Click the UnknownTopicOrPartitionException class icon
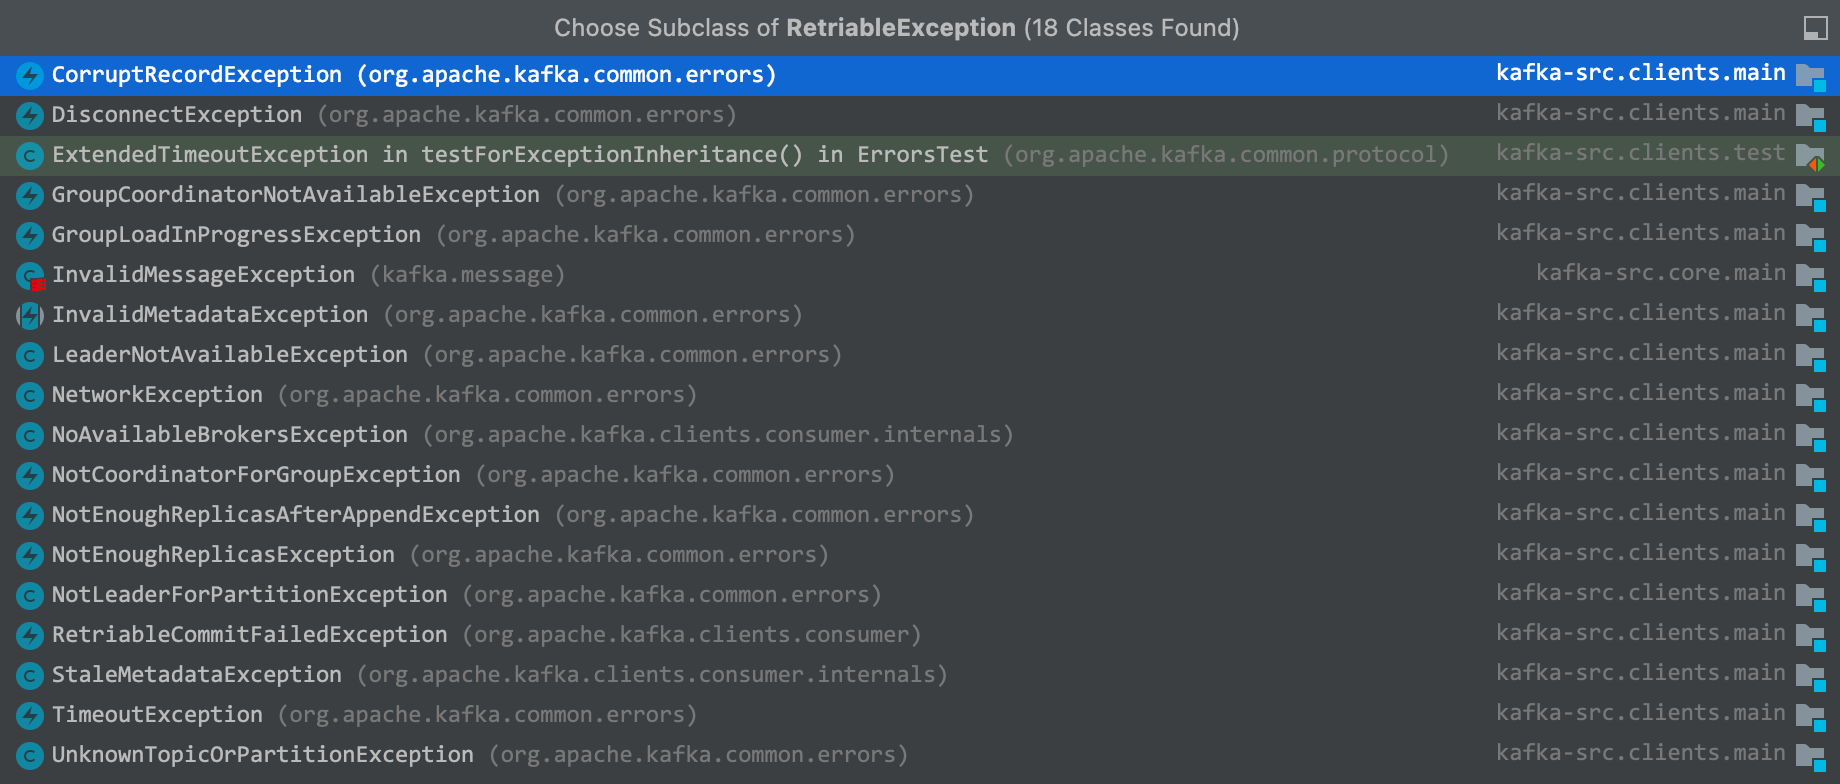 pyautogui.click(x=30, y=755)
